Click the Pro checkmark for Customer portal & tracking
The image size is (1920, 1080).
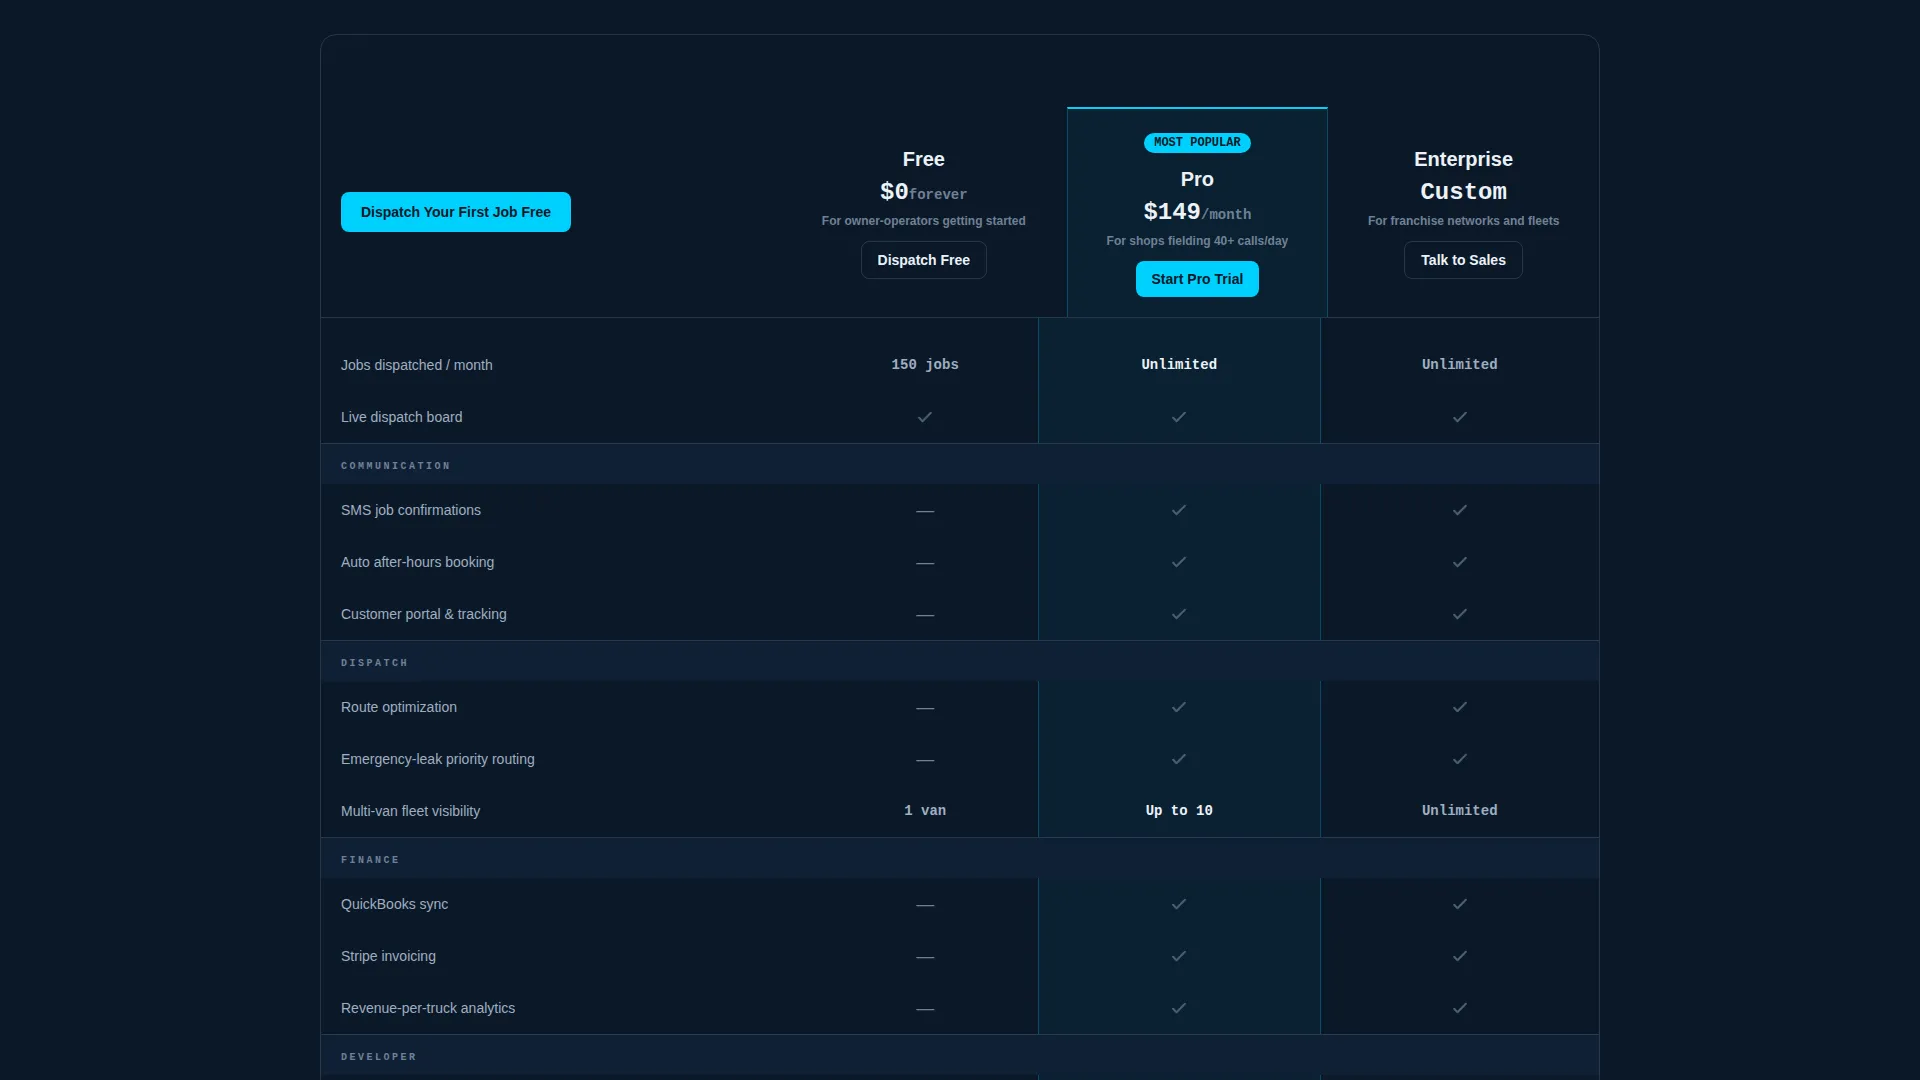(x=1179, y=614)
